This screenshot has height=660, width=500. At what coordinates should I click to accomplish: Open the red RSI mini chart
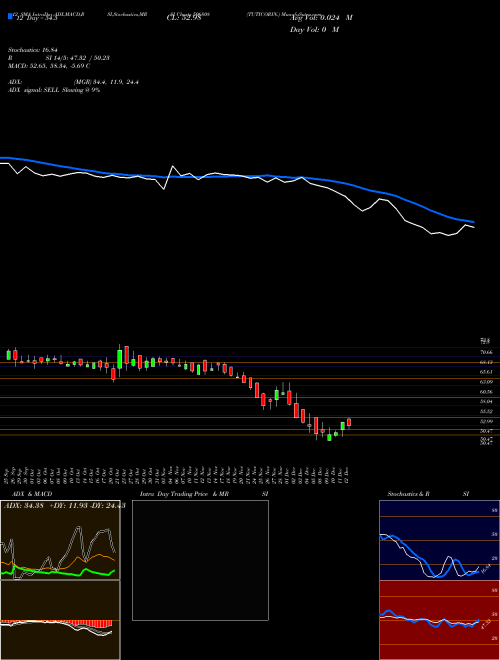(x=439, y=620)
